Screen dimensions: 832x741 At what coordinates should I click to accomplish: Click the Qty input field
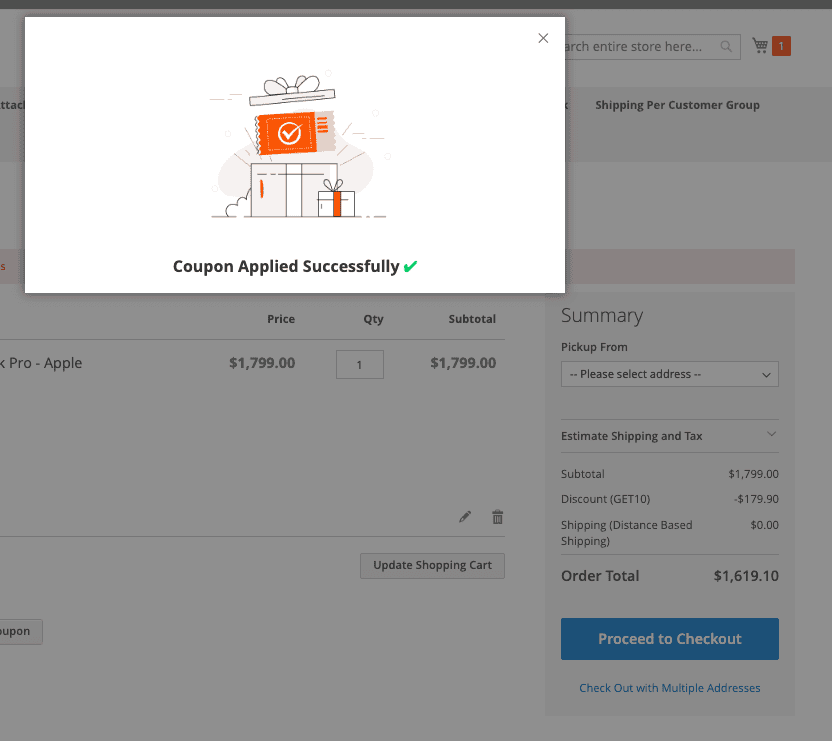click(359, 364)
